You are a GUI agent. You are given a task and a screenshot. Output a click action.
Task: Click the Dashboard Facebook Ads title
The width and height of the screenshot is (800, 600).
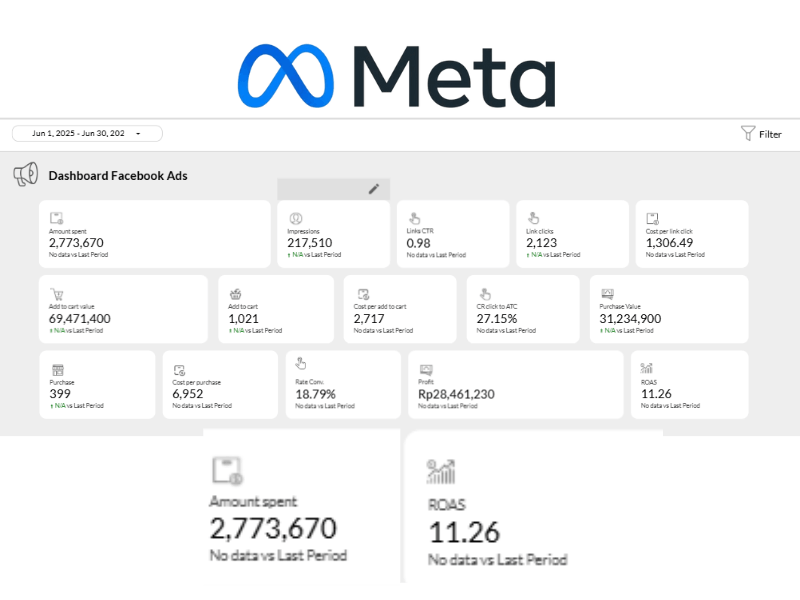(x=118, y=176)
